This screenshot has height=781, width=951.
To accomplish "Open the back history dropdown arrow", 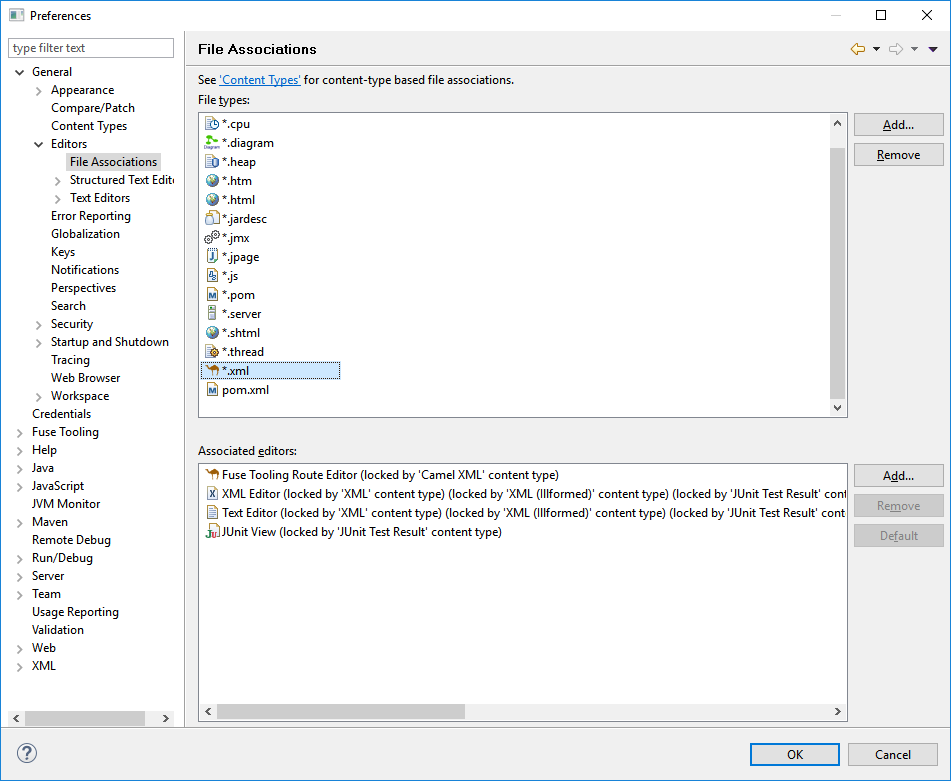I will 876,49.
